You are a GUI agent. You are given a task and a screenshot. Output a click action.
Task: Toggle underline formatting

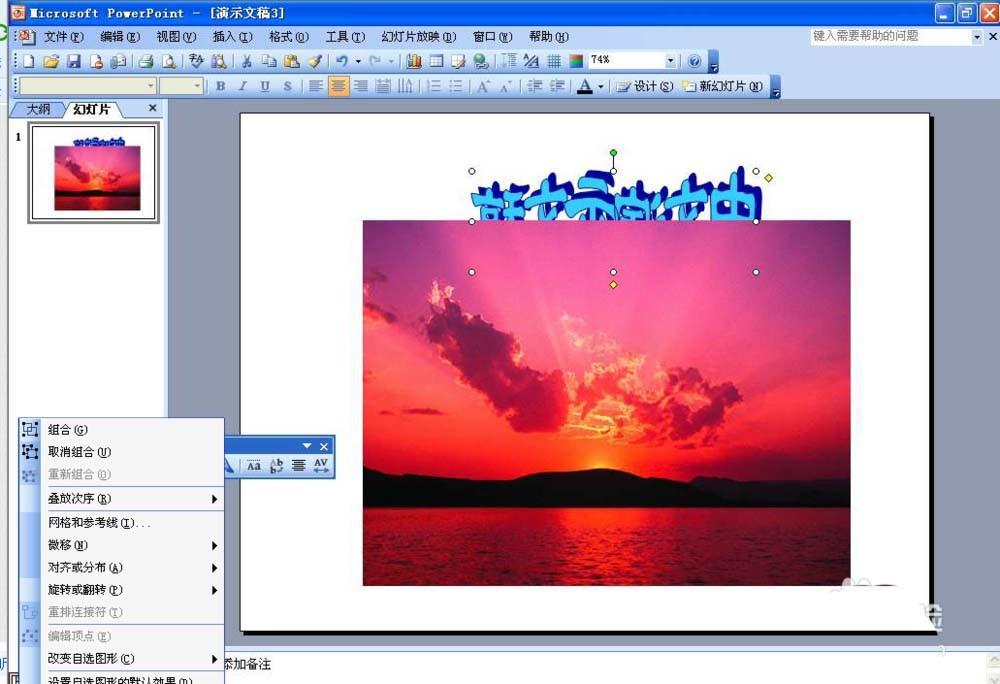click(265, 87)
